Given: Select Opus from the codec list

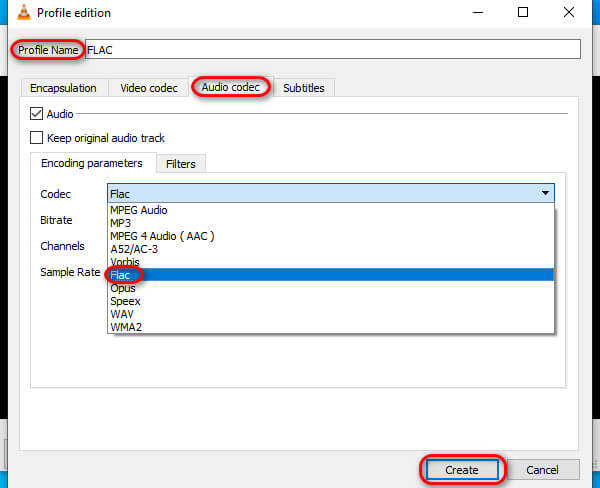Looking at the screenshot, I should (x=124, y=287).
